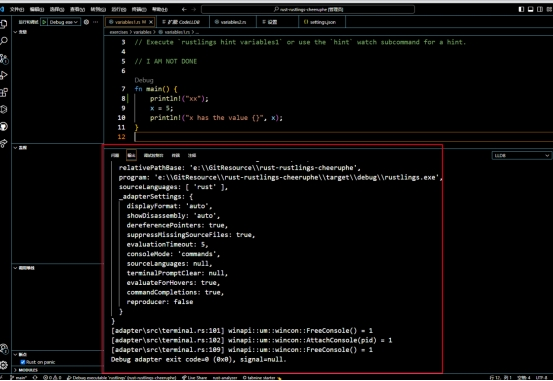Open the Go menu
The image size is (553, 381).
coord(98,9)
